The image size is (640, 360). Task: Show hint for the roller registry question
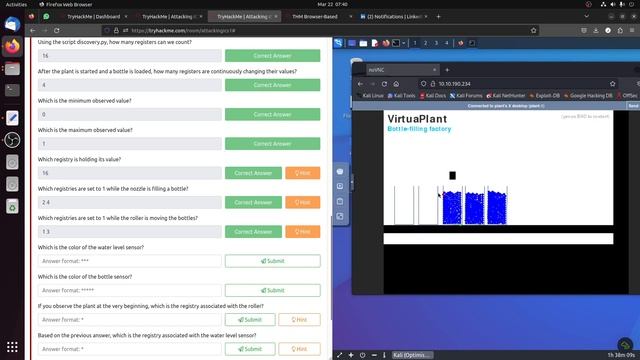pyautogui.click(x=299, y=320)
